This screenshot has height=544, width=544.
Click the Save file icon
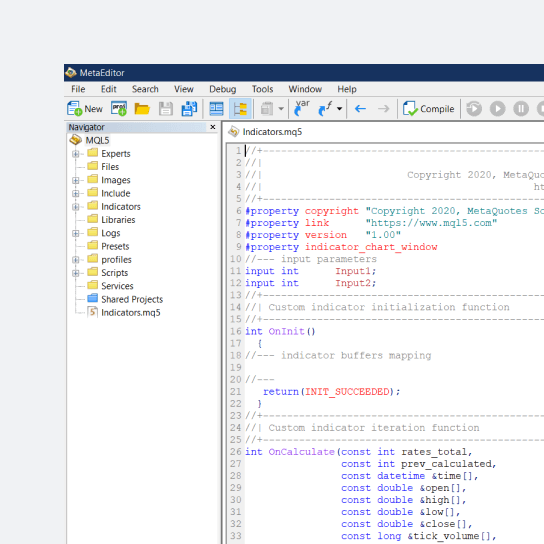pyautogui.click(x=166, y=109)
